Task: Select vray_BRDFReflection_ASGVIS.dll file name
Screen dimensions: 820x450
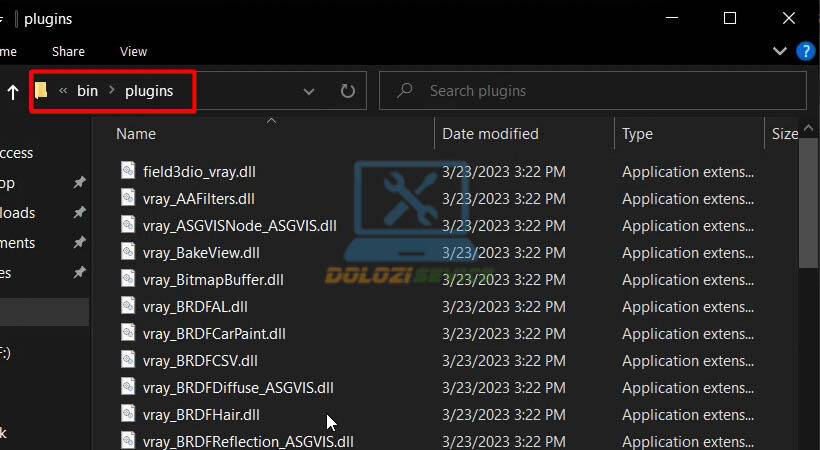Action: click(248, 442)
